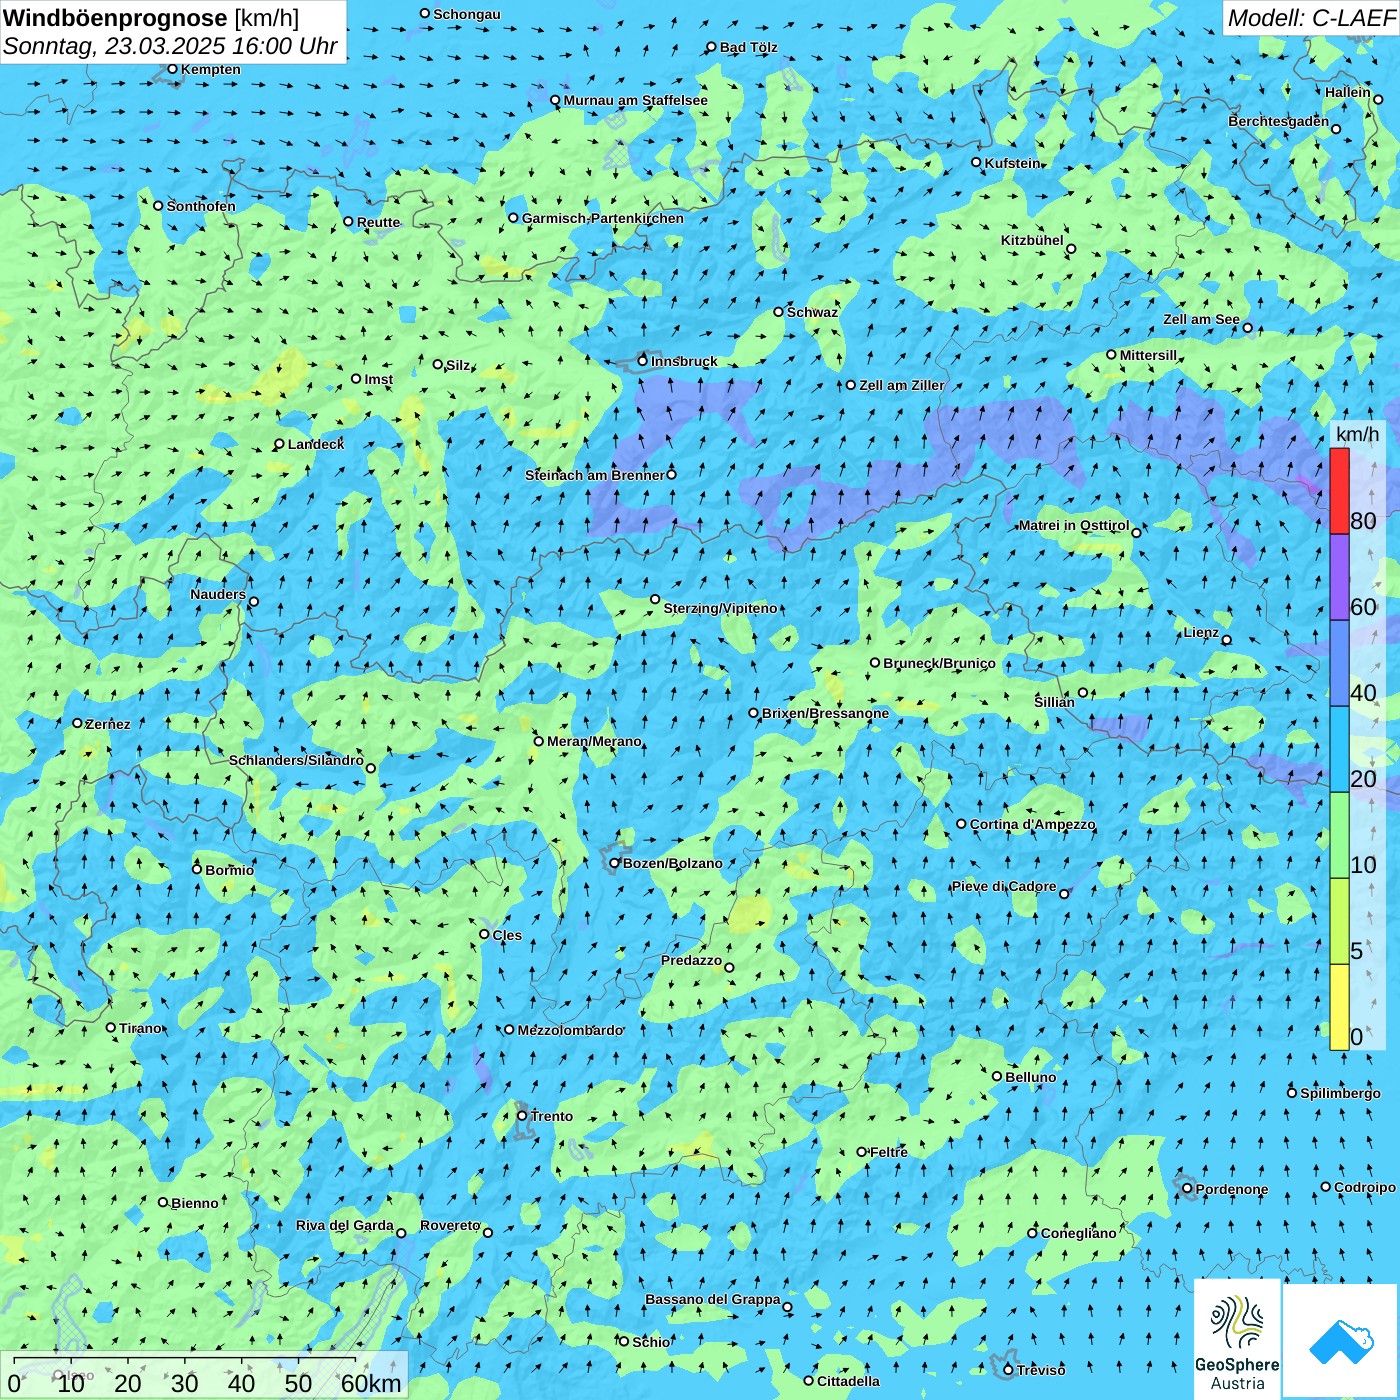Click the Reutte city label
Image resolution: width=1400 pixels, height=1400 pixels.
click(378, 222)
